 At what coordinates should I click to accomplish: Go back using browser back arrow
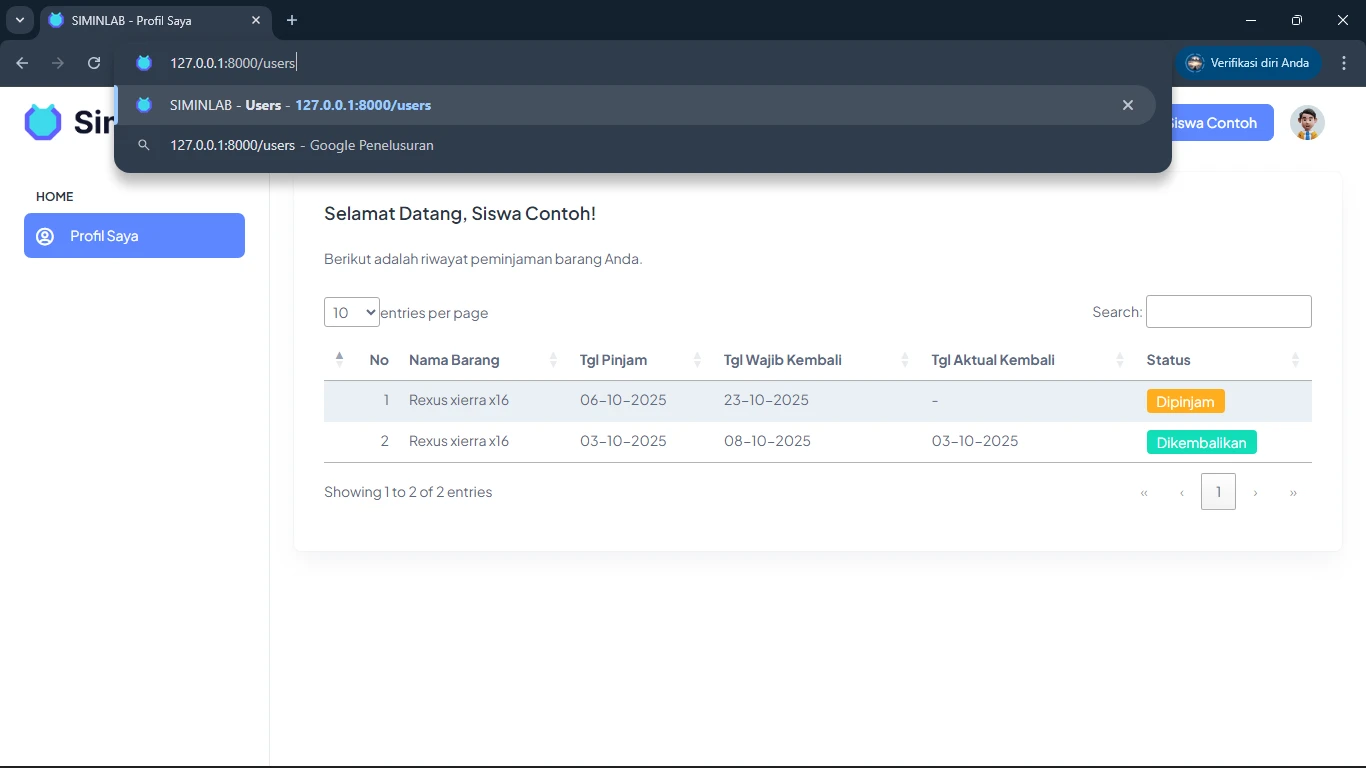[x=22, y=63]
